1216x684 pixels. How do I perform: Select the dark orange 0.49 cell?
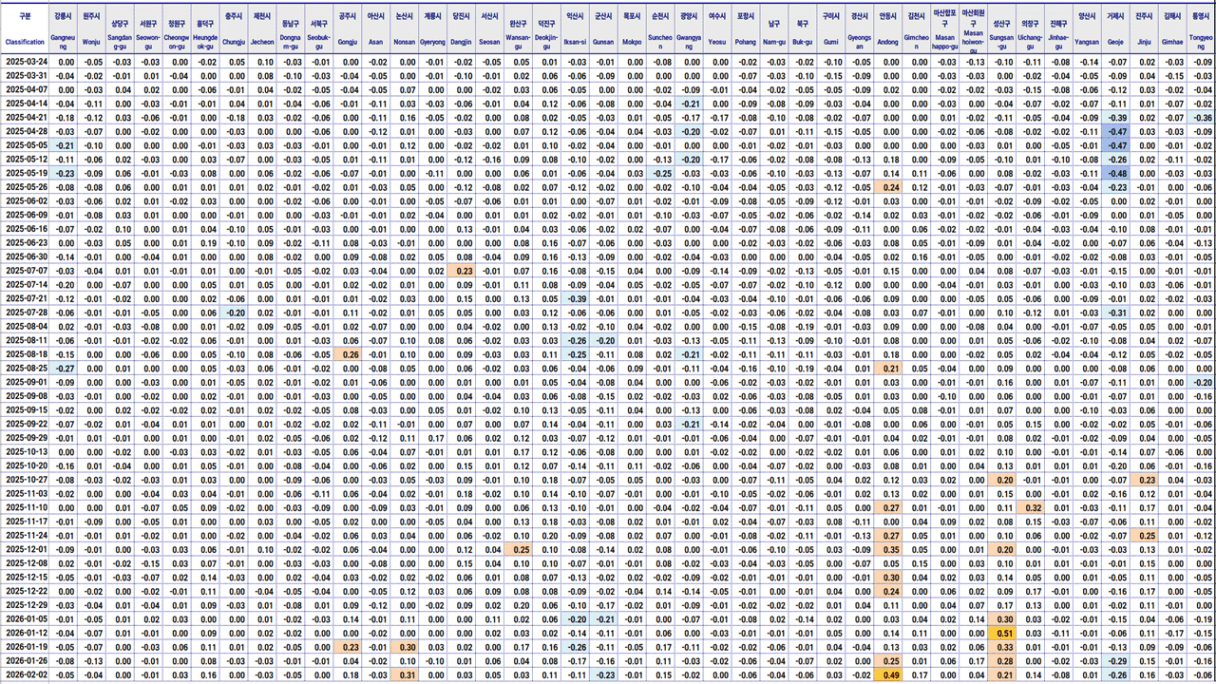tap(888, 675)
